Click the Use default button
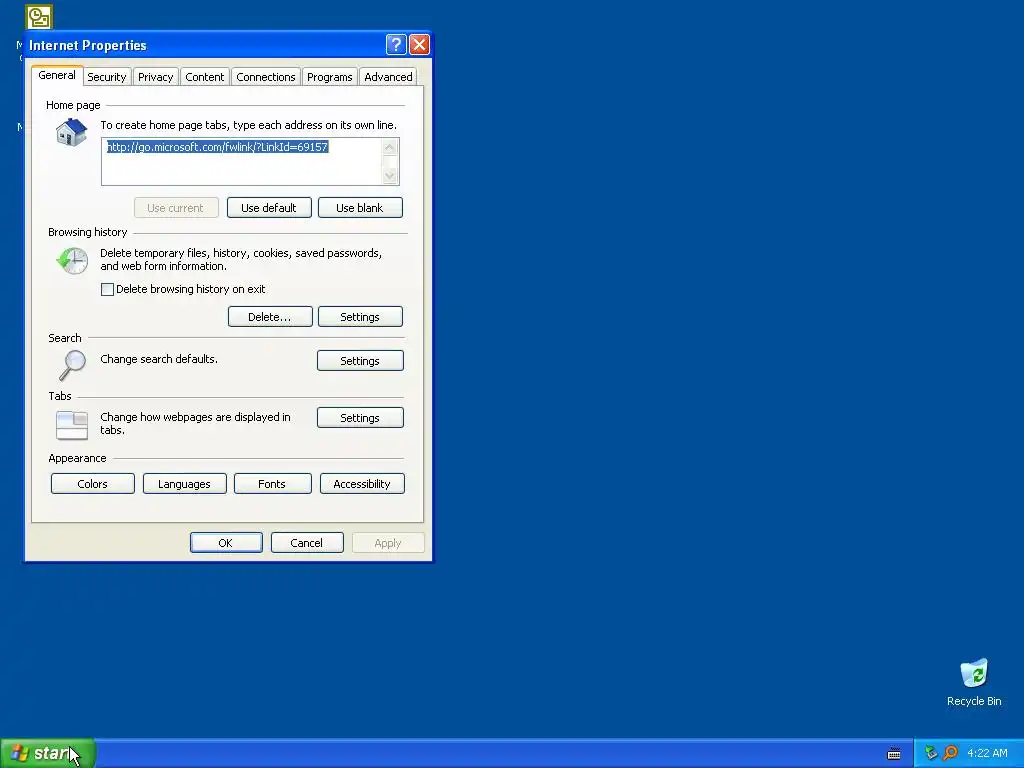This screenshot has width=1024, height=768. [x=269, y=208]
